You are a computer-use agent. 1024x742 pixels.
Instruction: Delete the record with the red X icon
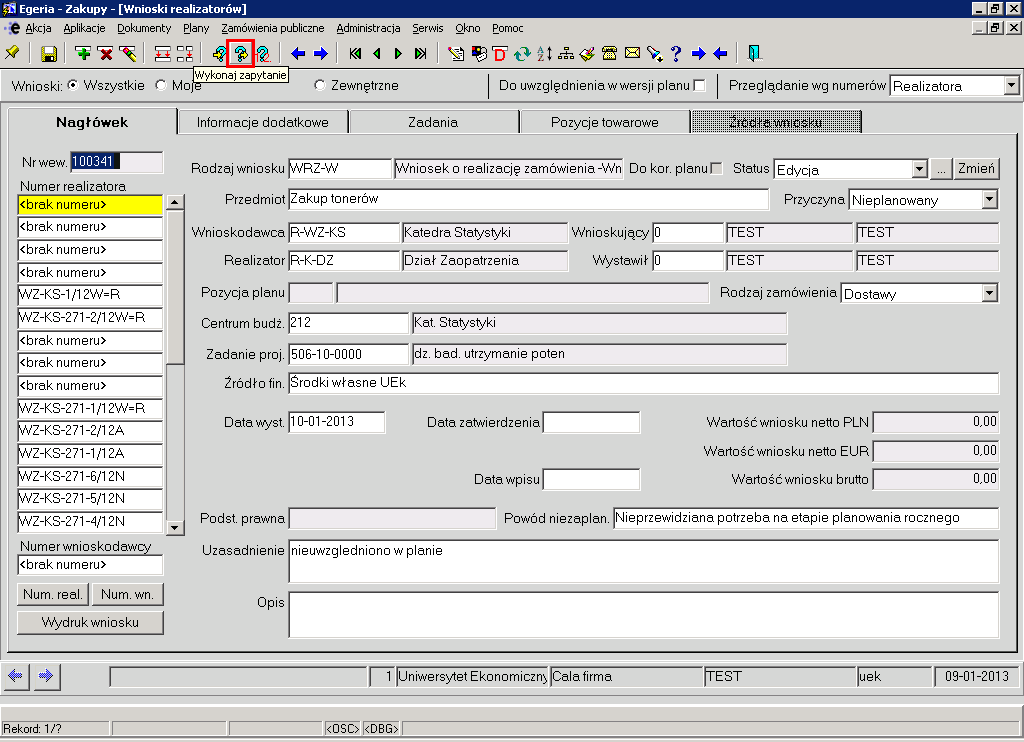pos(105,54)
